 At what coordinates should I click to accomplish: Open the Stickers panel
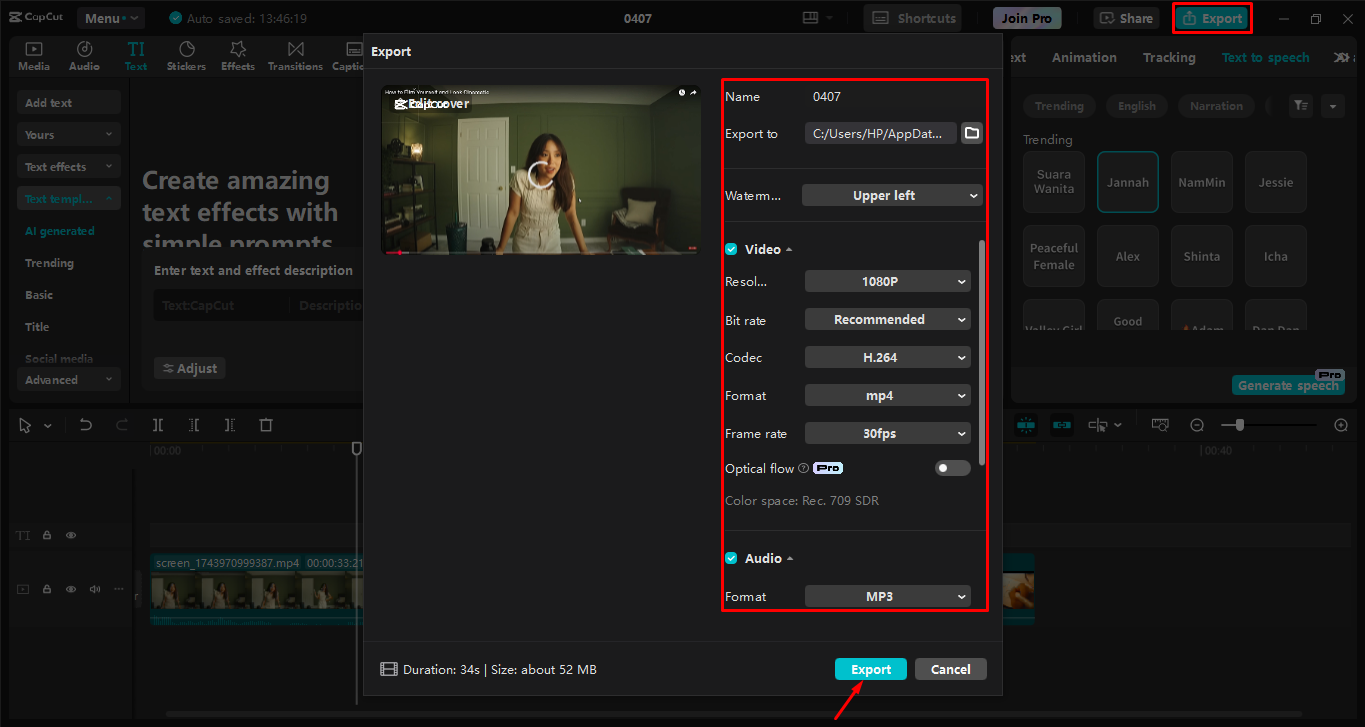(186, 56)
